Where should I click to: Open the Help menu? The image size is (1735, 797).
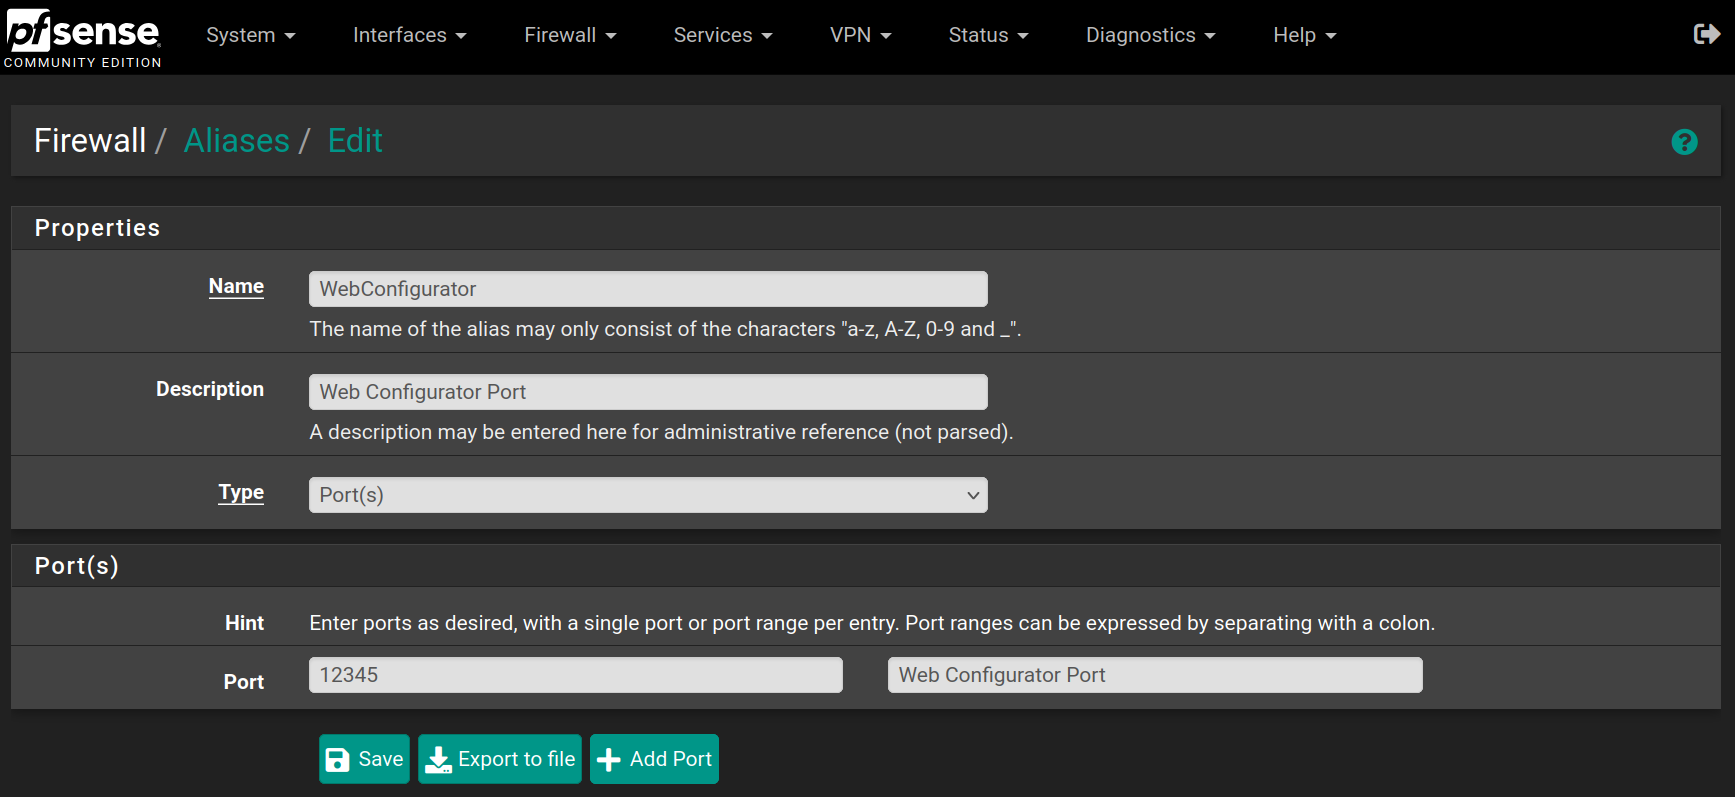(1305, 35)
